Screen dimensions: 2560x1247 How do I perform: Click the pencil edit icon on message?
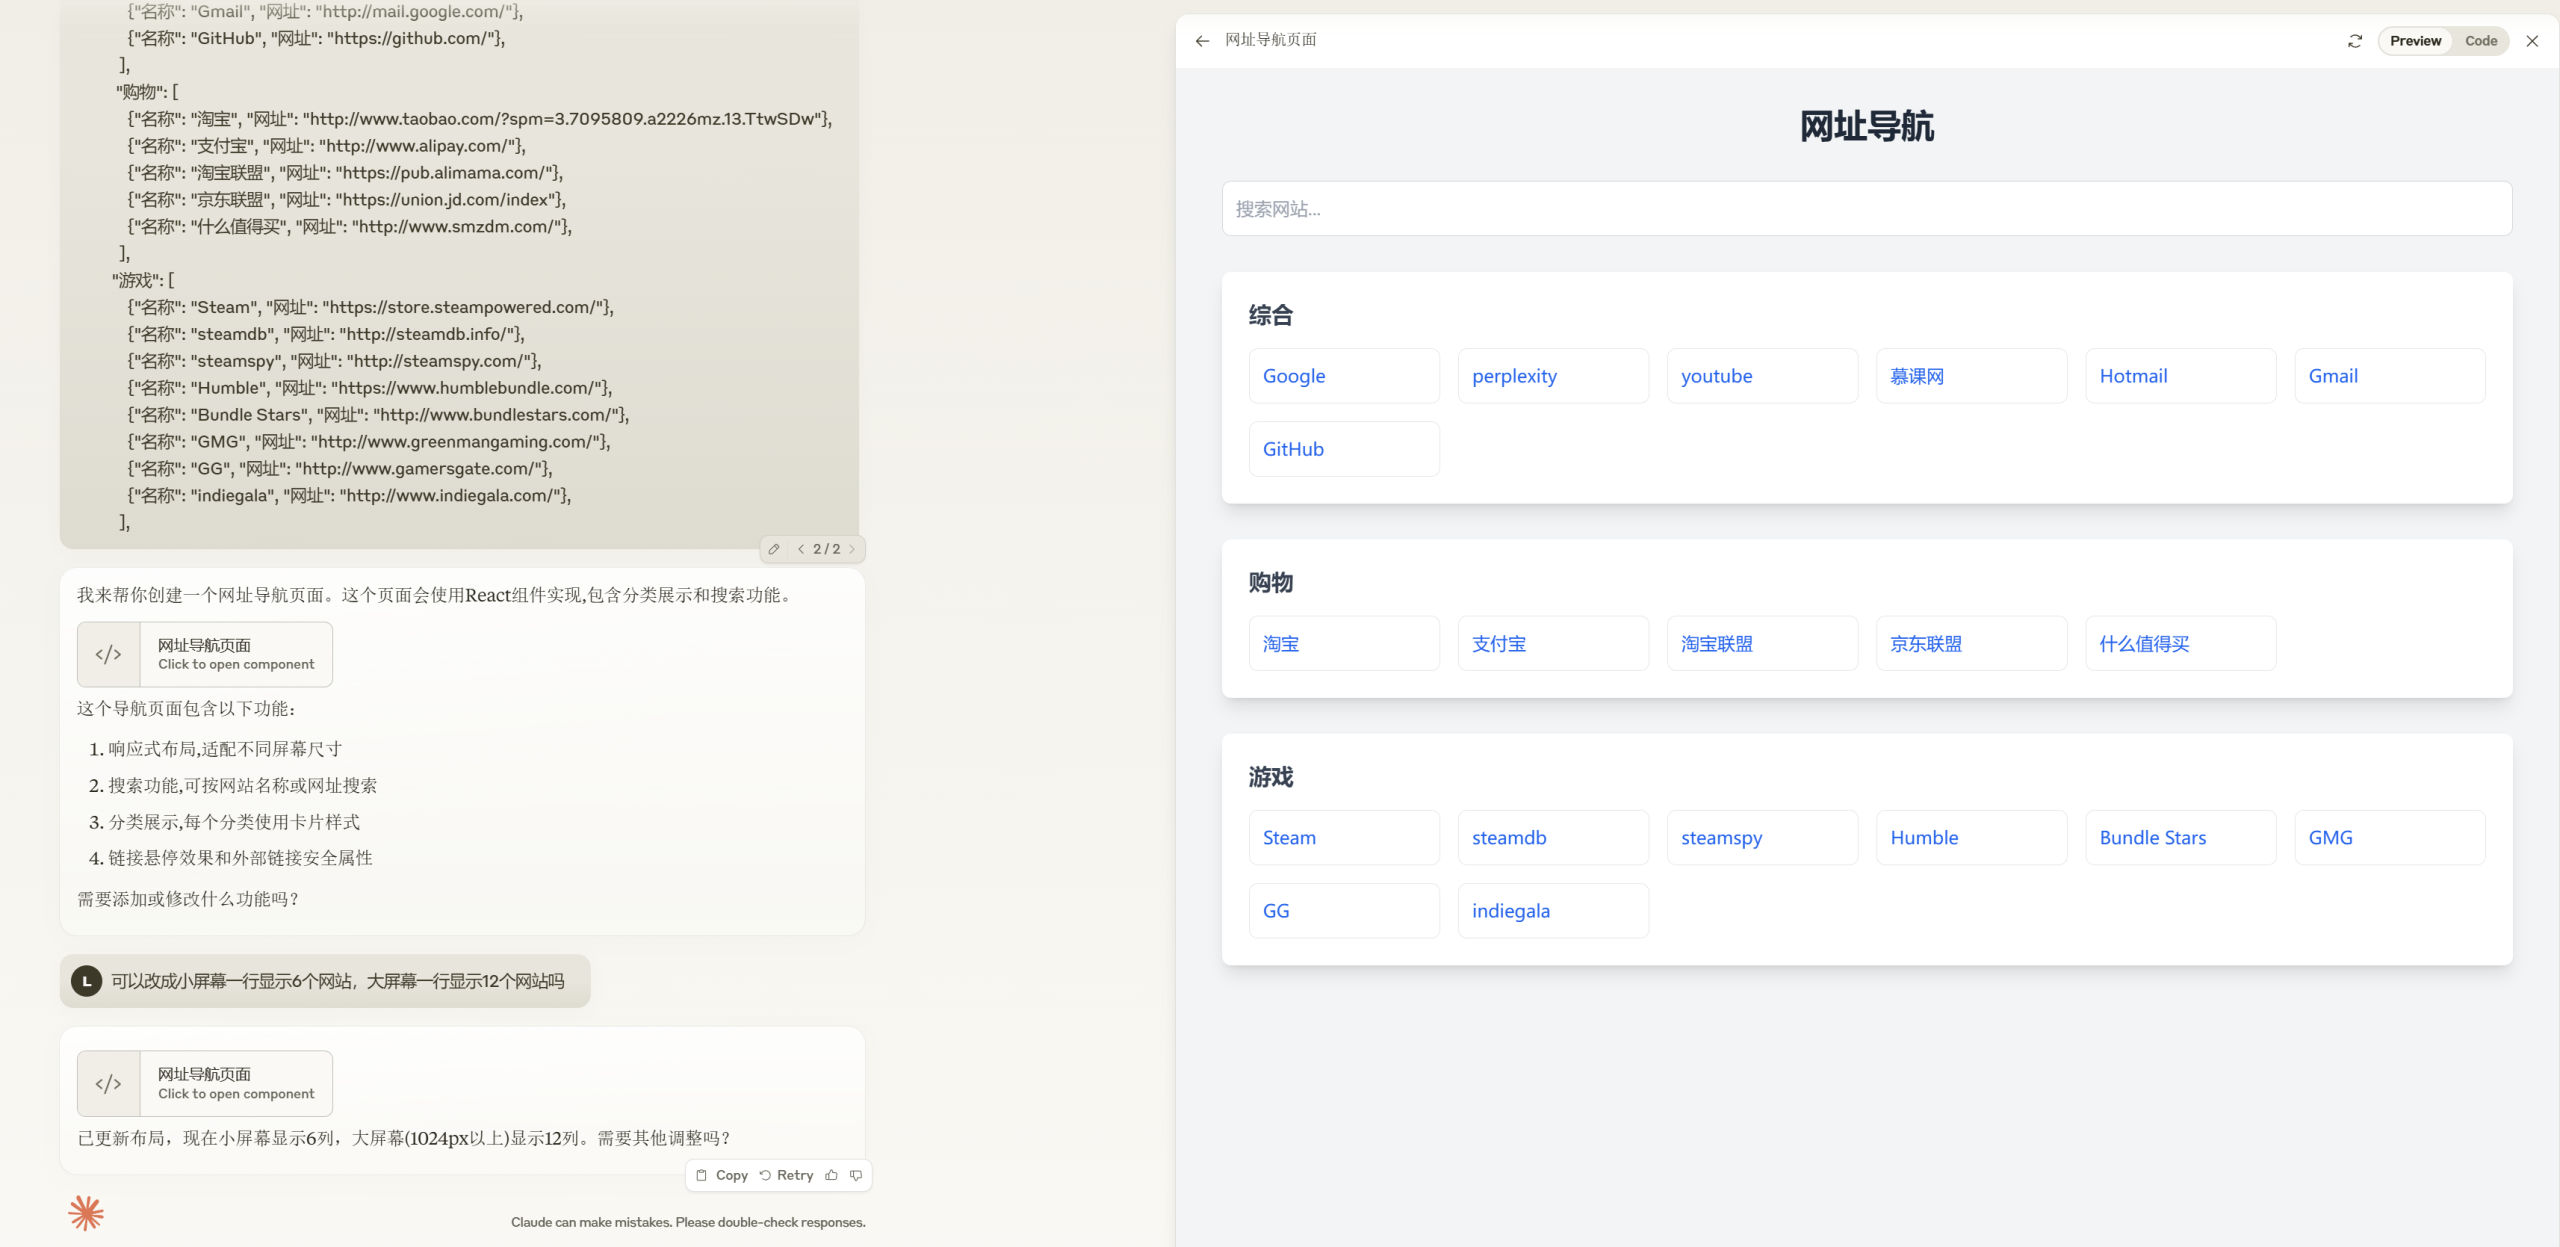click(x=774, y=549)
